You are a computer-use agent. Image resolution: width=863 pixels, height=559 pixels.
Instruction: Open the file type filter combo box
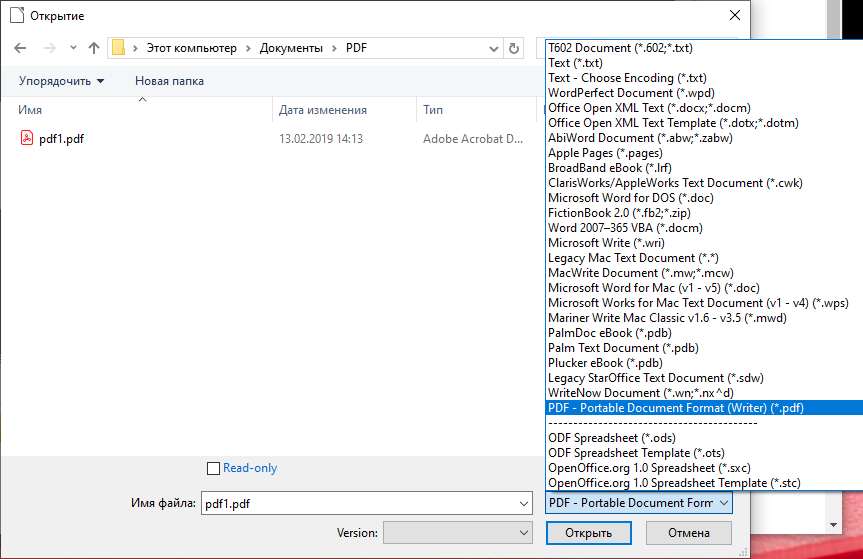639,503
